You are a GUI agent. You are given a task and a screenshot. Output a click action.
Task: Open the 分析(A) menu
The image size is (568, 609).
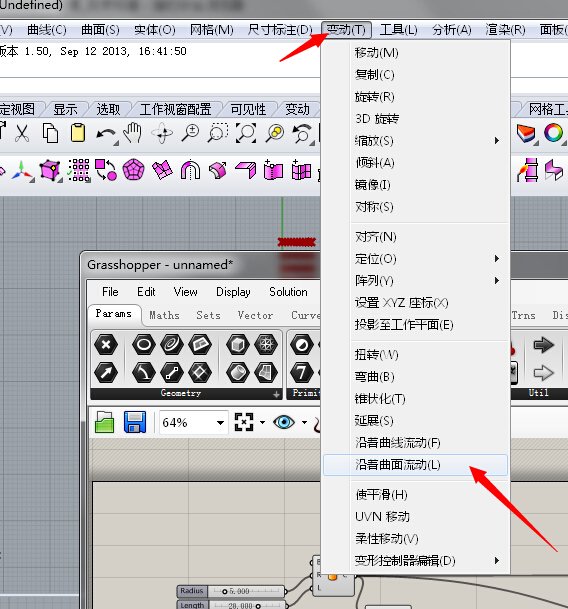tap(451, 30)
